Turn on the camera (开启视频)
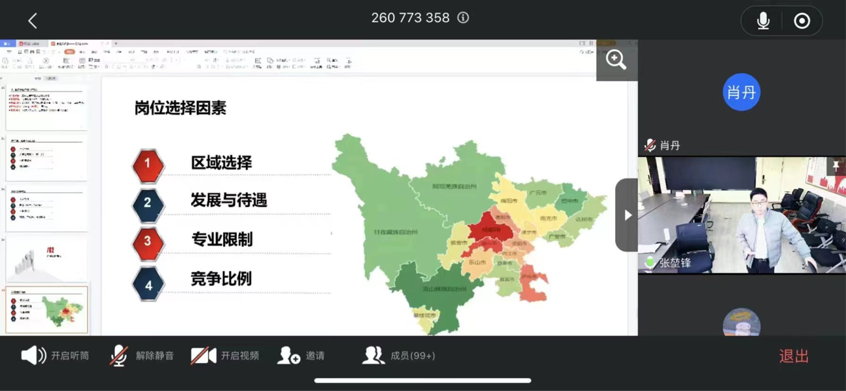The height and width of the screenshot is (391, 846). 225,355
